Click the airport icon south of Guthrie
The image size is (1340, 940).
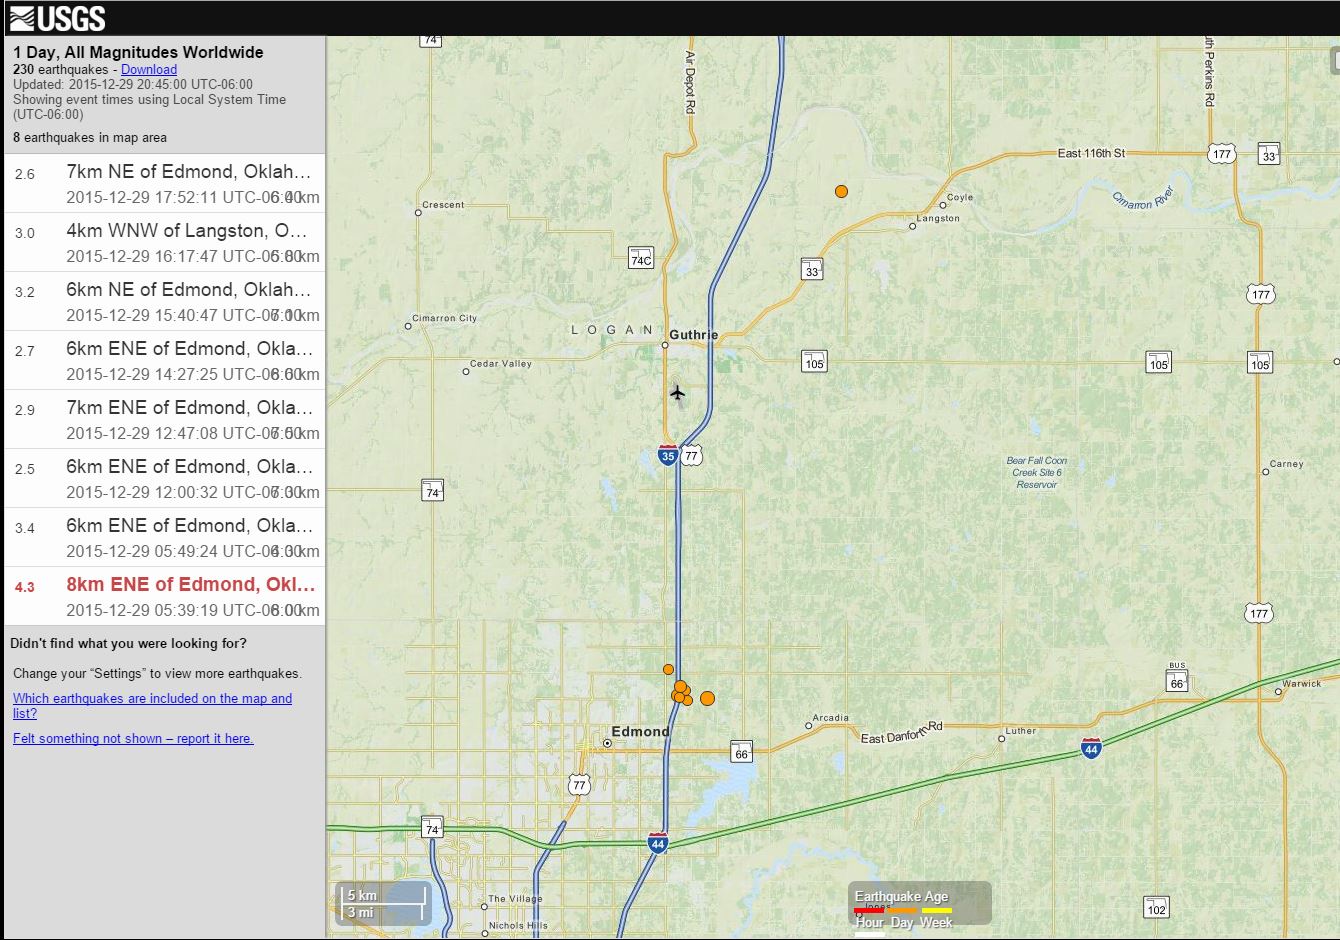[678, 392]
